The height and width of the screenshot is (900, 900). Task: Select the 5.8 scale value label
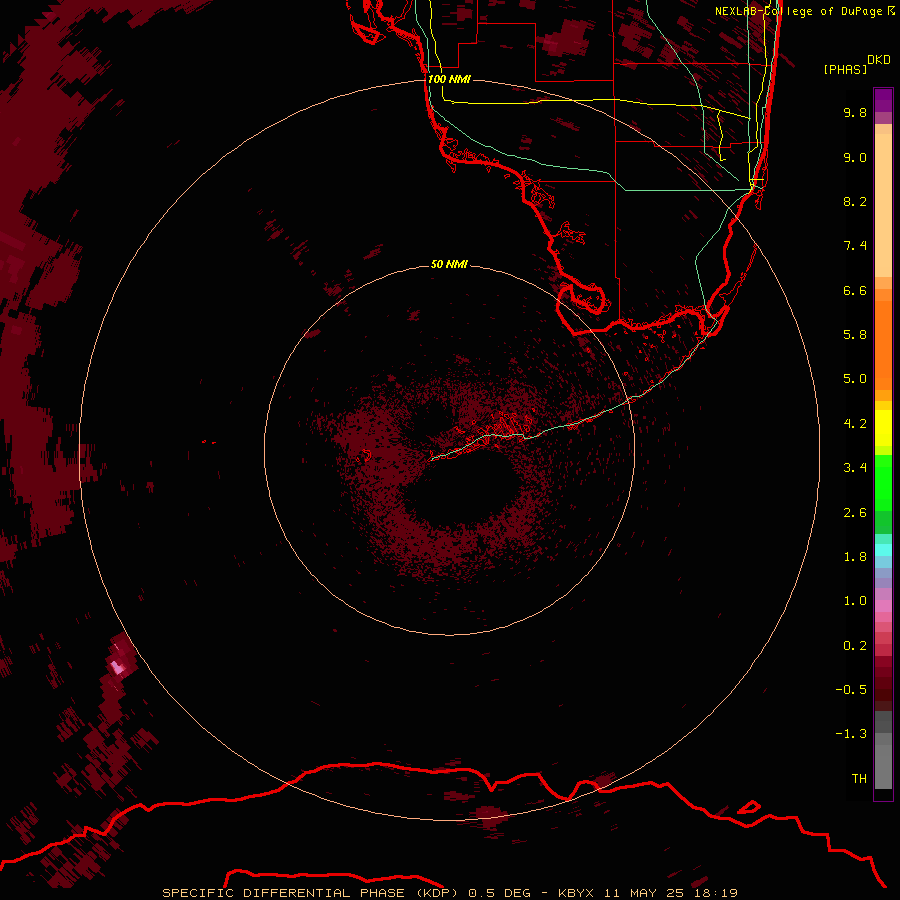coord(855,335)
